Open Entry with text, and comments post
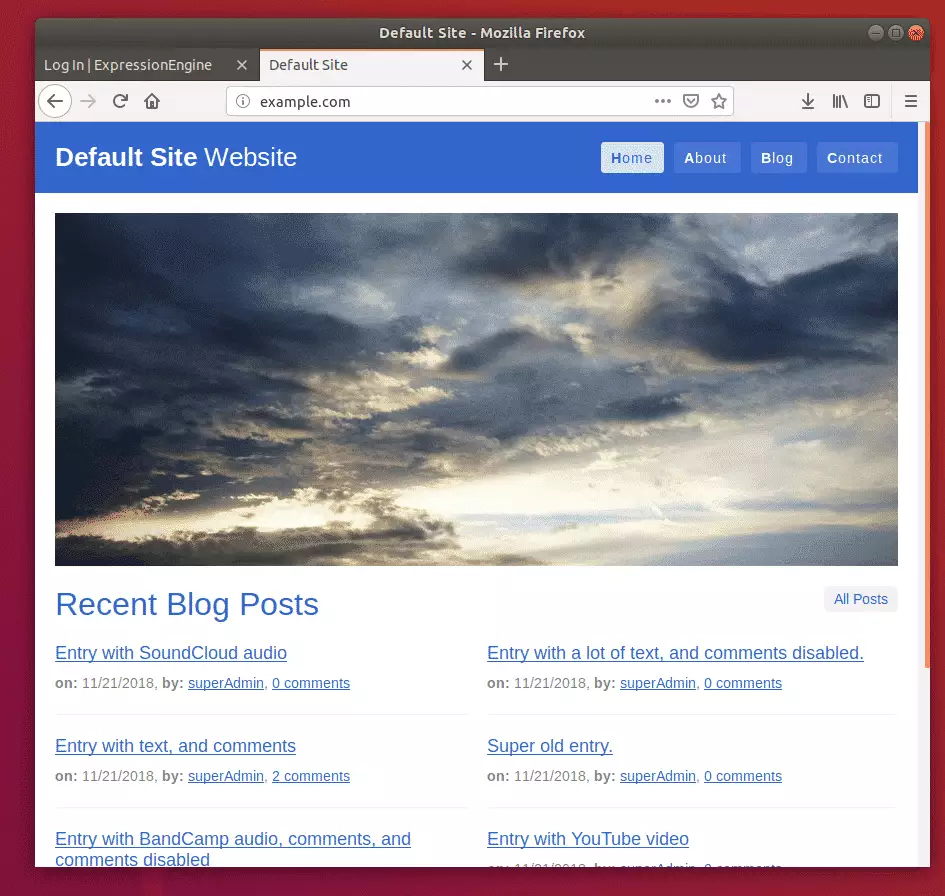 [x=175, y=746]
